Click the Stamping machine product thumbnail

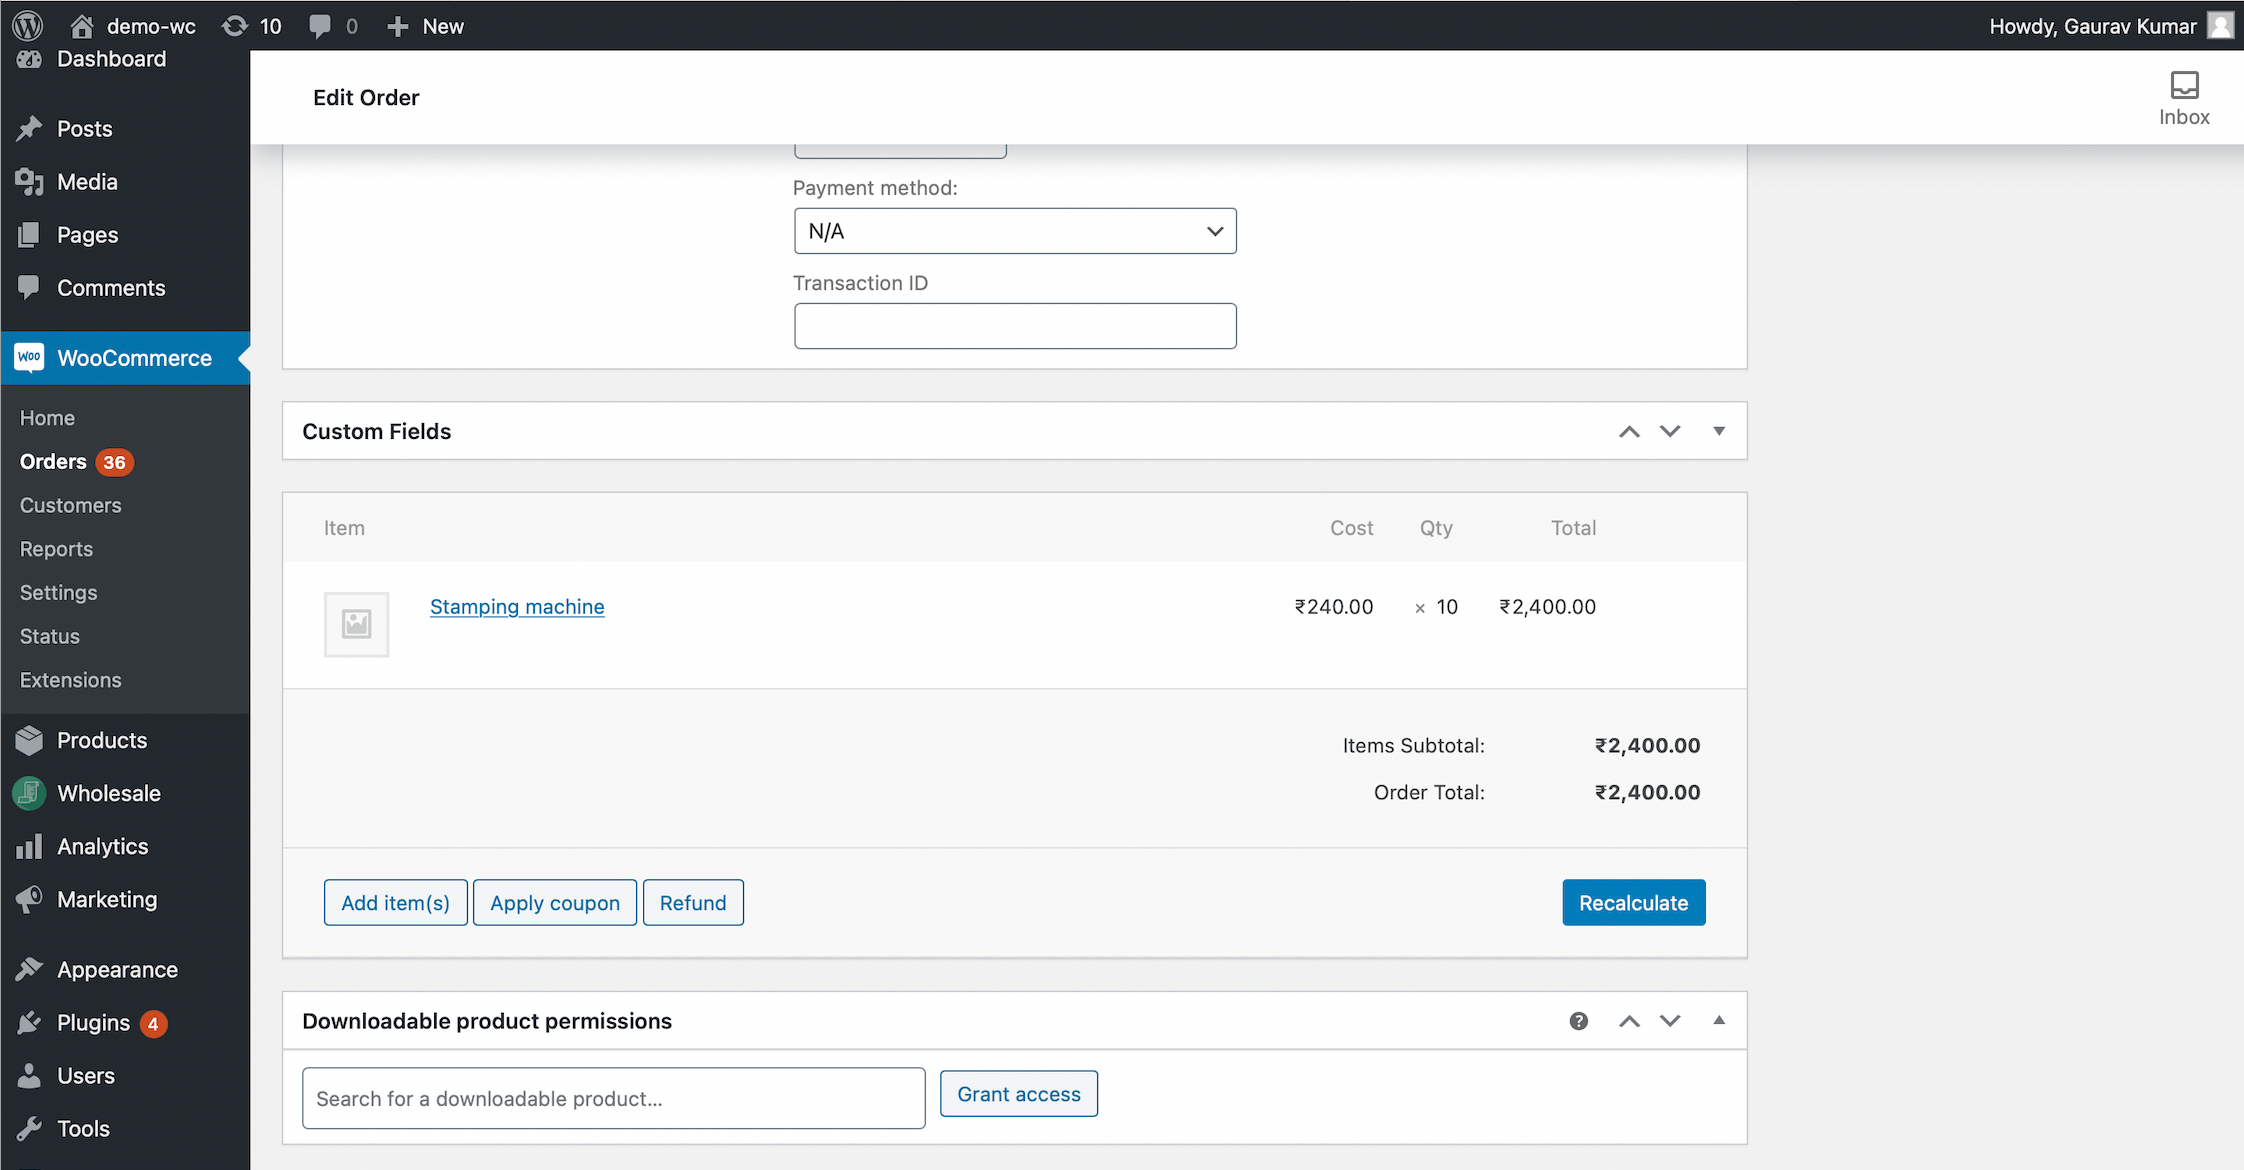pos(356,624)
